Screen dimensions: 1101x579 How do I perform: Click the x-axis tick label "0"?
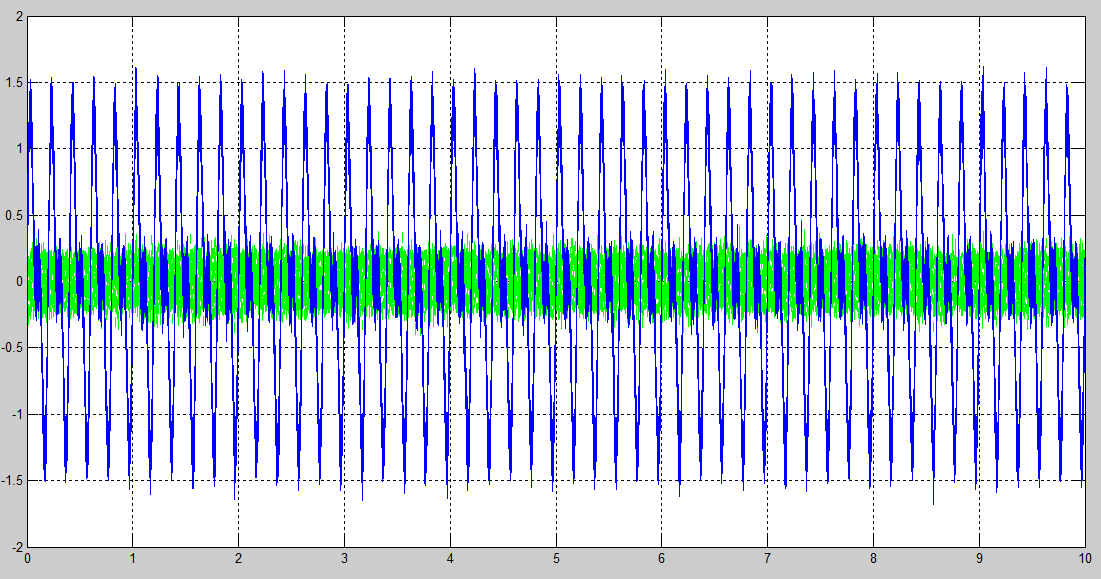click(27, 559)
